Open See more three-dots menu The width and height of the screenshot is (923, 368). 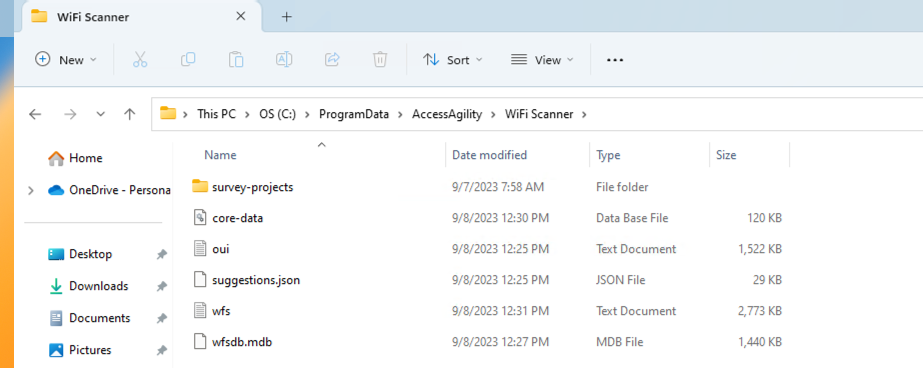615,60
